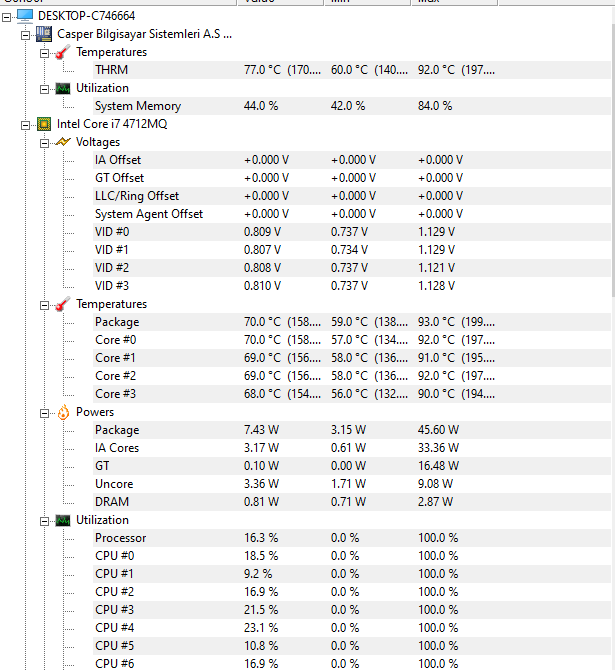
Task: Click the thermometer icon beside CPU Temperatures
Action: pyautogui.click(x=63, y=304)
